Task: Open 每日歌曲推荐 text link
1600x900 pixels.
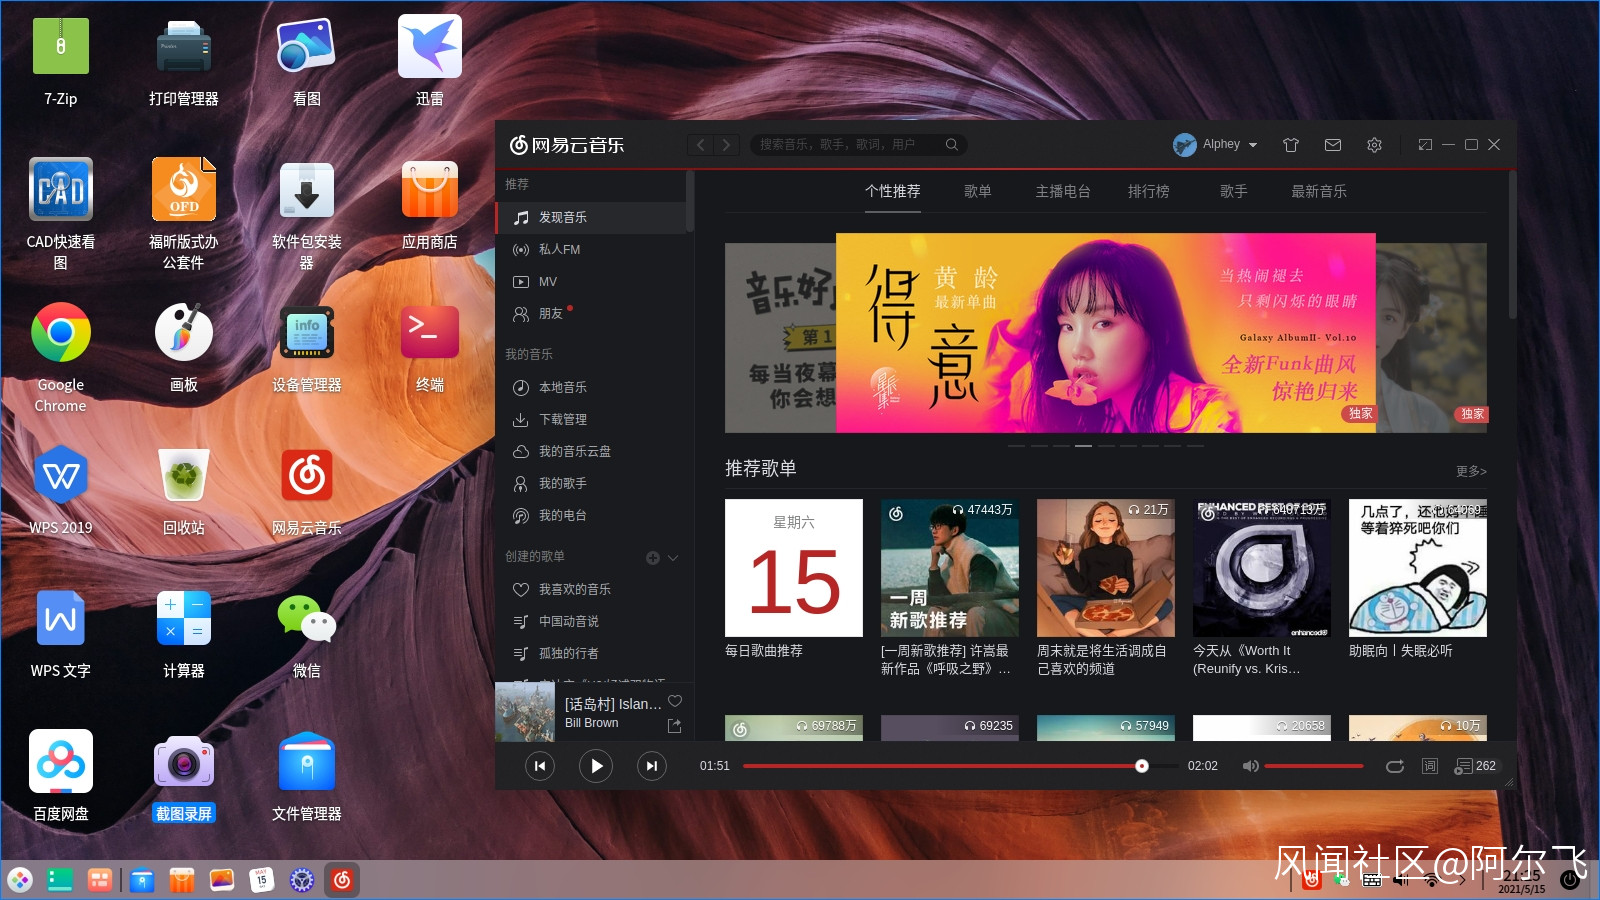Action: tap(764, 651)
